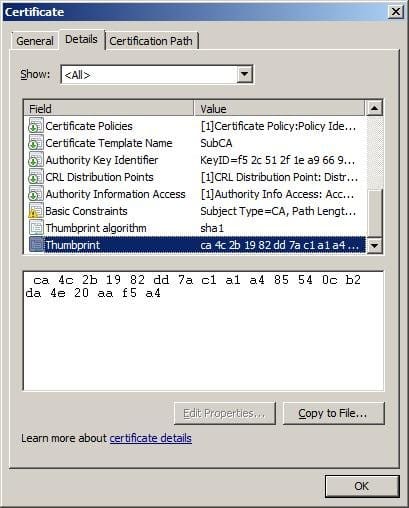
Task: Click inside the thumbprint hex value box
Action: coord(203,331)
